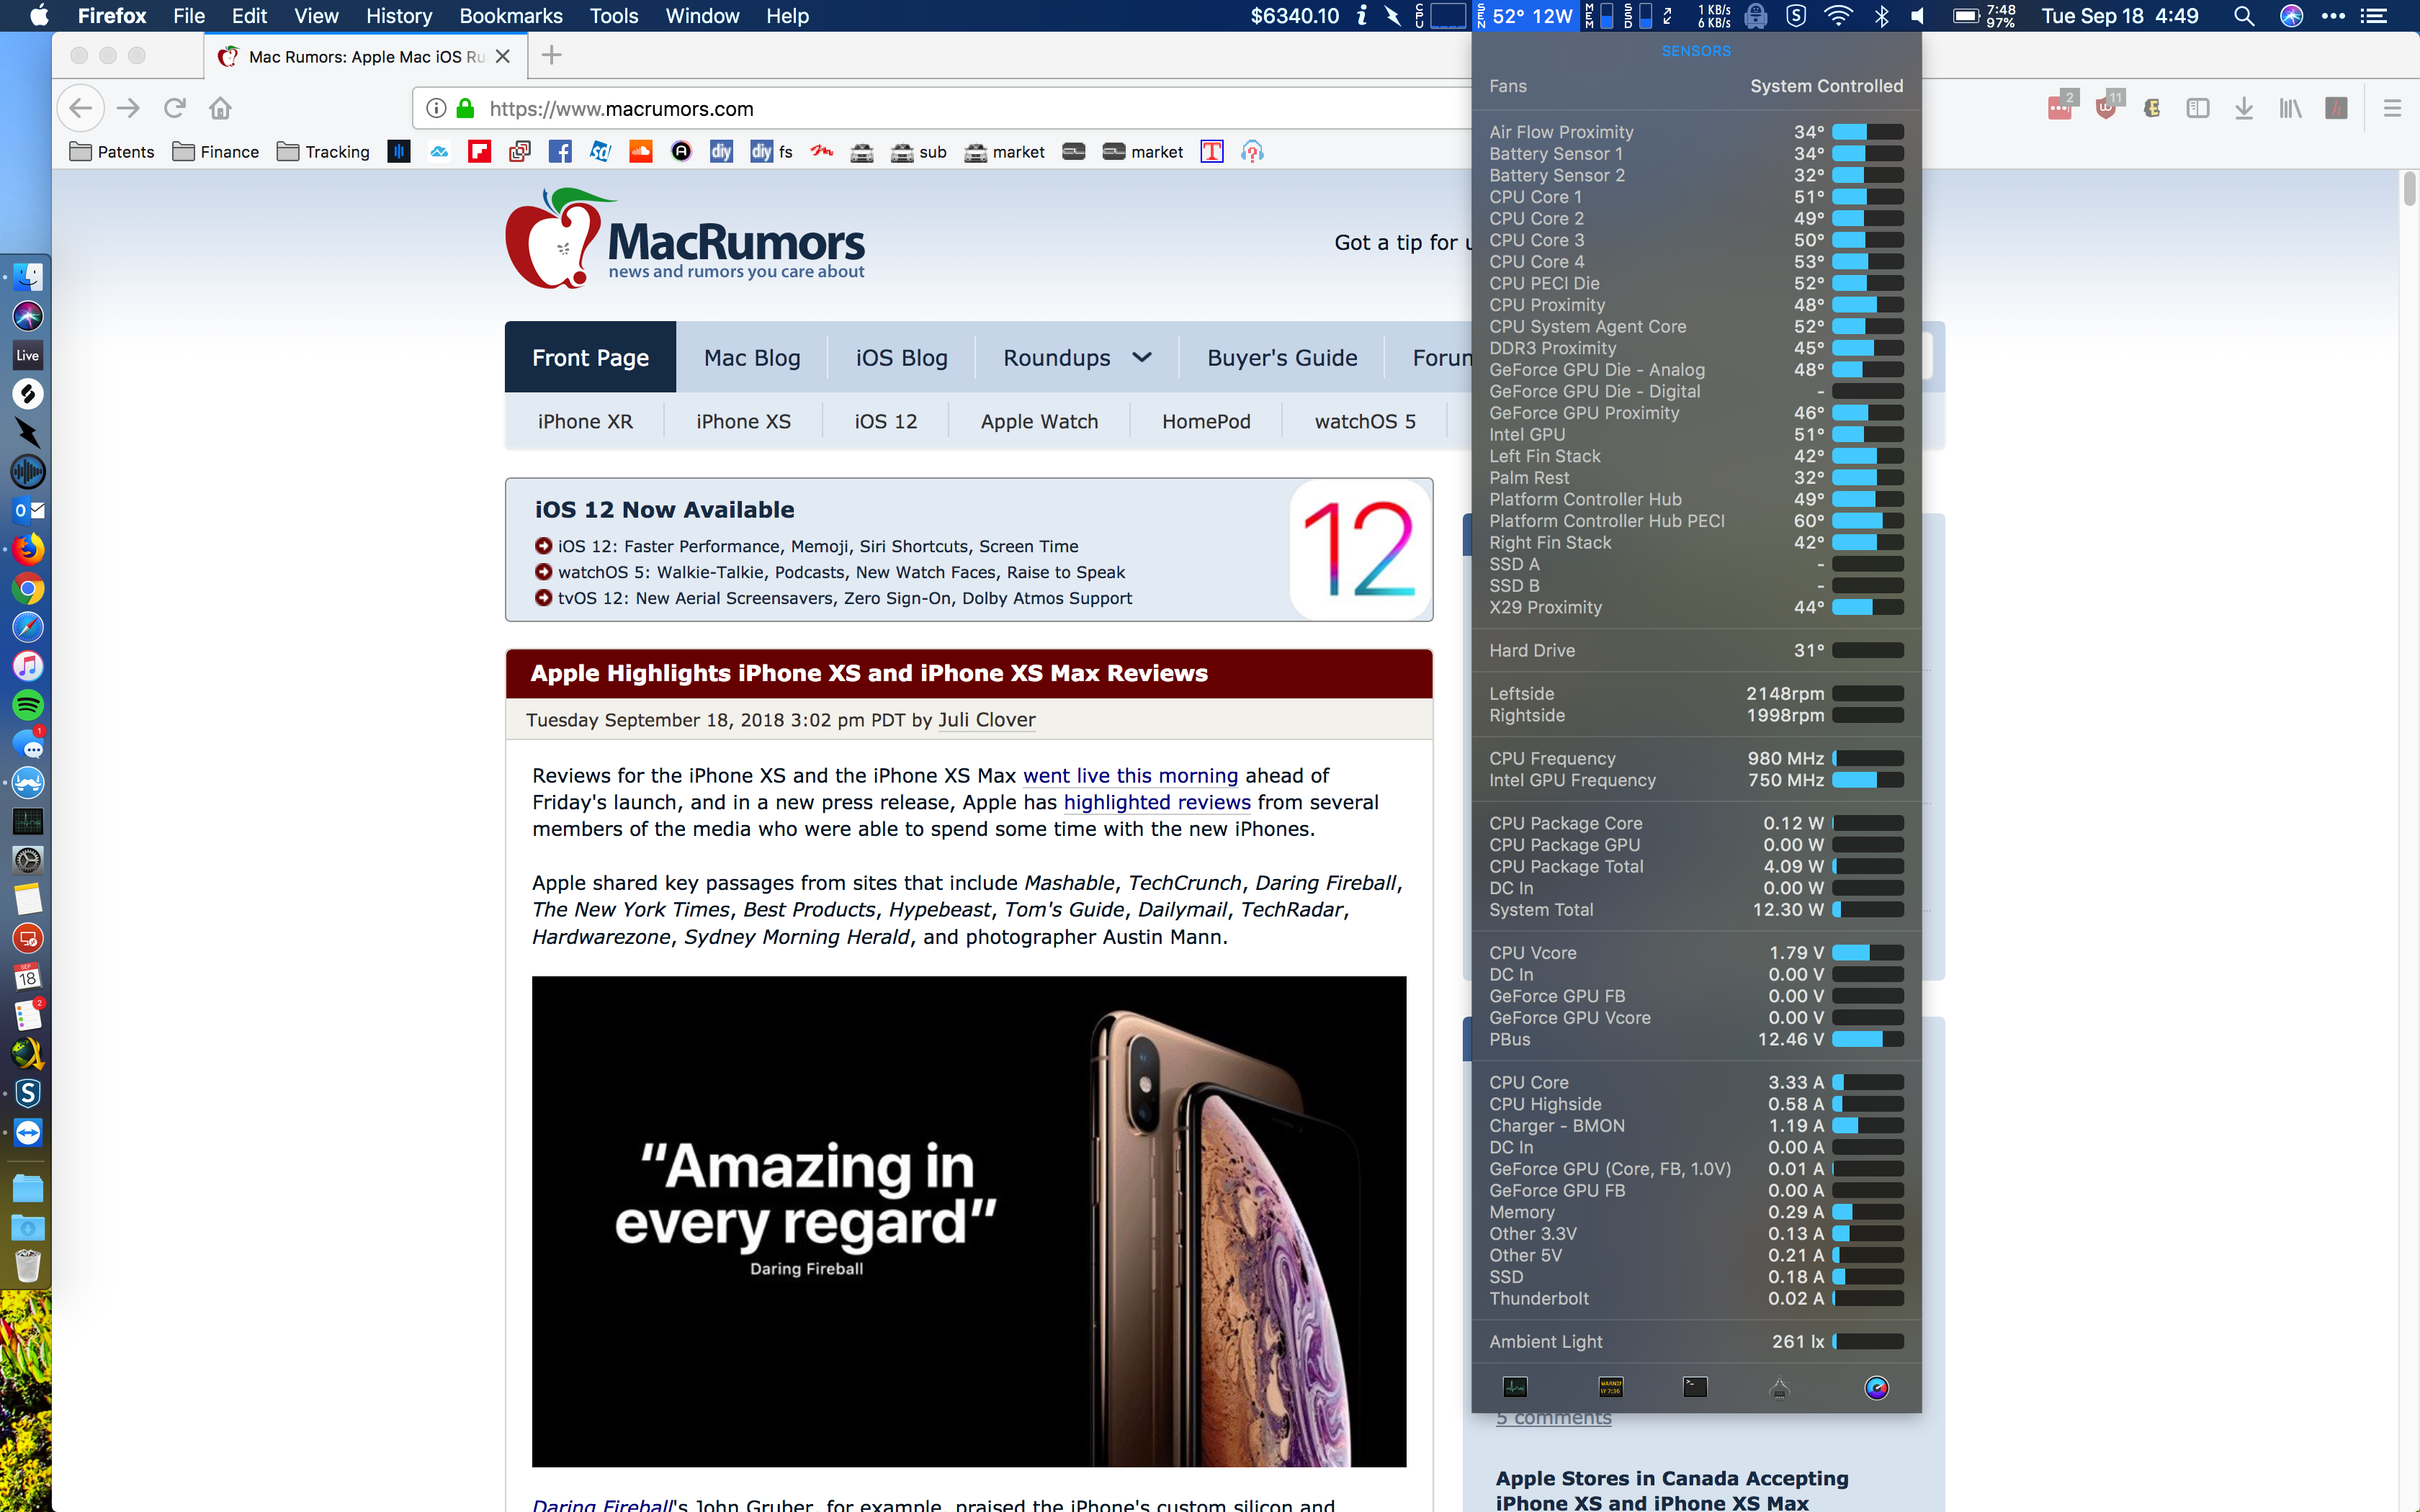Launch Terminal from the sensors panel footer

[x=1695, y=1387]
